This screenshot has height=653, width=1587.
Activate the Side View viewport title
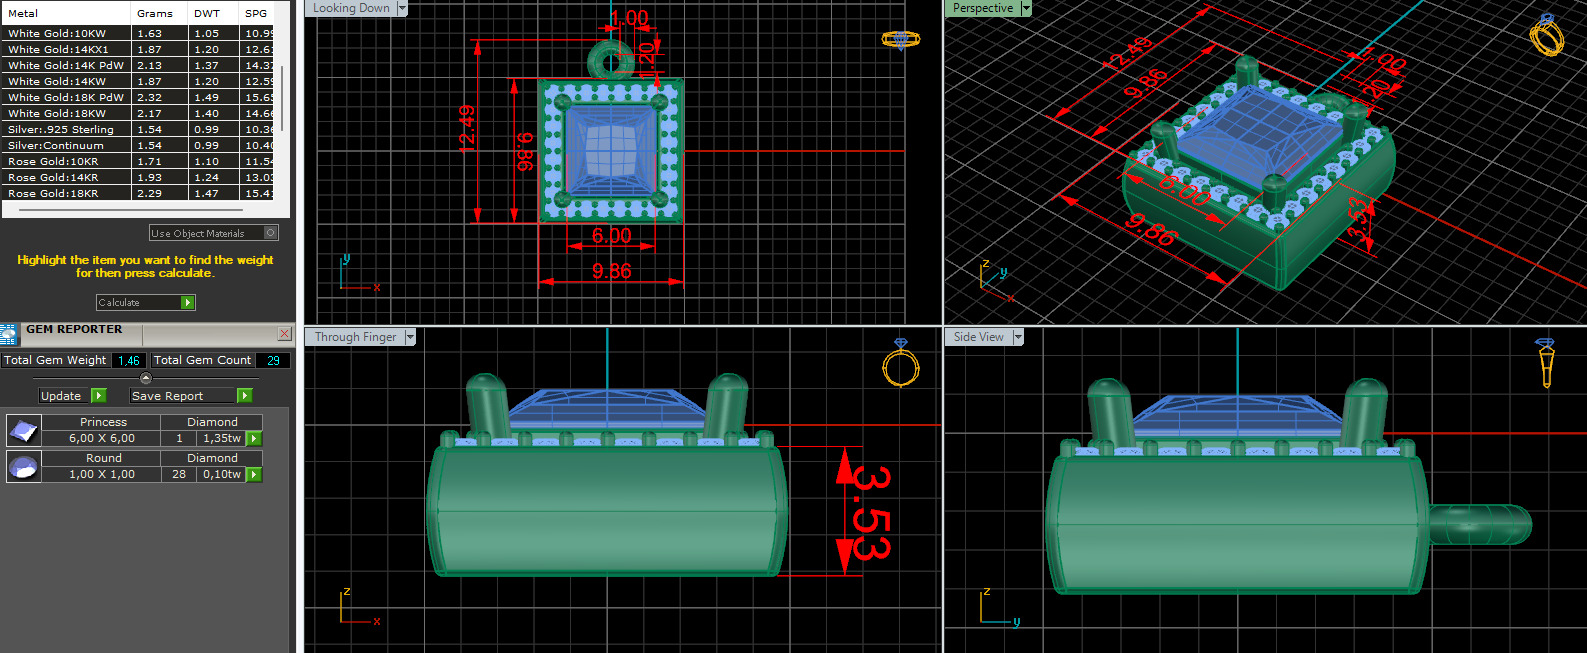979,337
